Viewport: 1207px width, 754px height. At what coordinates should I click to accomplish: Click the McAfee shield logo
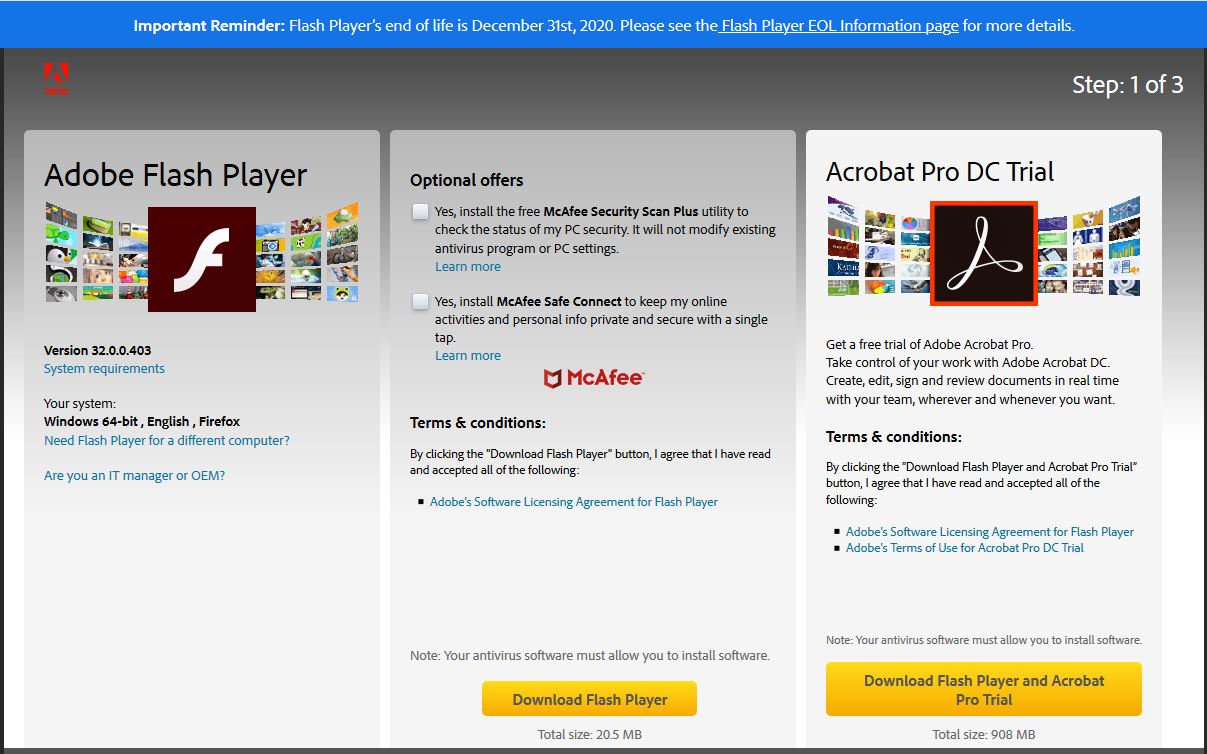tap(552, 378)
